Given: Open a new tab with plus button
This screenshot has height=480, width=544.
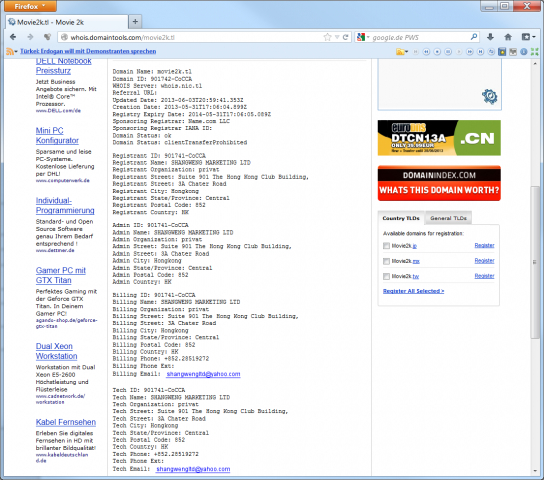Looking at the screenshot, I should tap(135, 22).
